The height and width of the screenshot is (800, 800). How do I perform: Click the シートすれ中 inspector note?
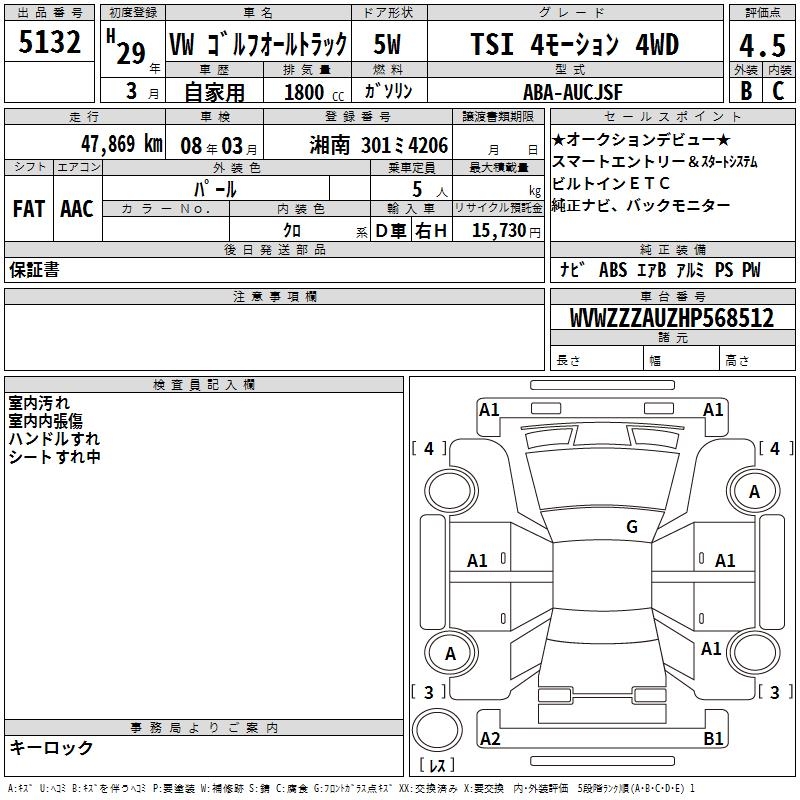[54, 457]
